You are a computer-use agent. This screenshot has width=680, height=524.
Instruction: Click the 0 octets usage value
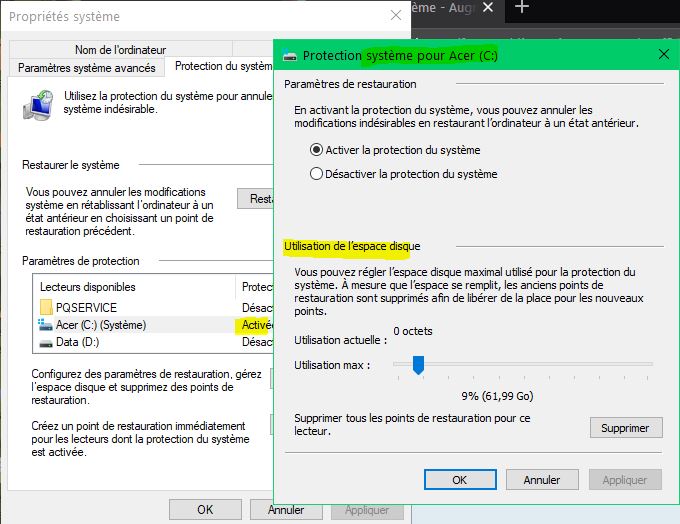(413, 331)
